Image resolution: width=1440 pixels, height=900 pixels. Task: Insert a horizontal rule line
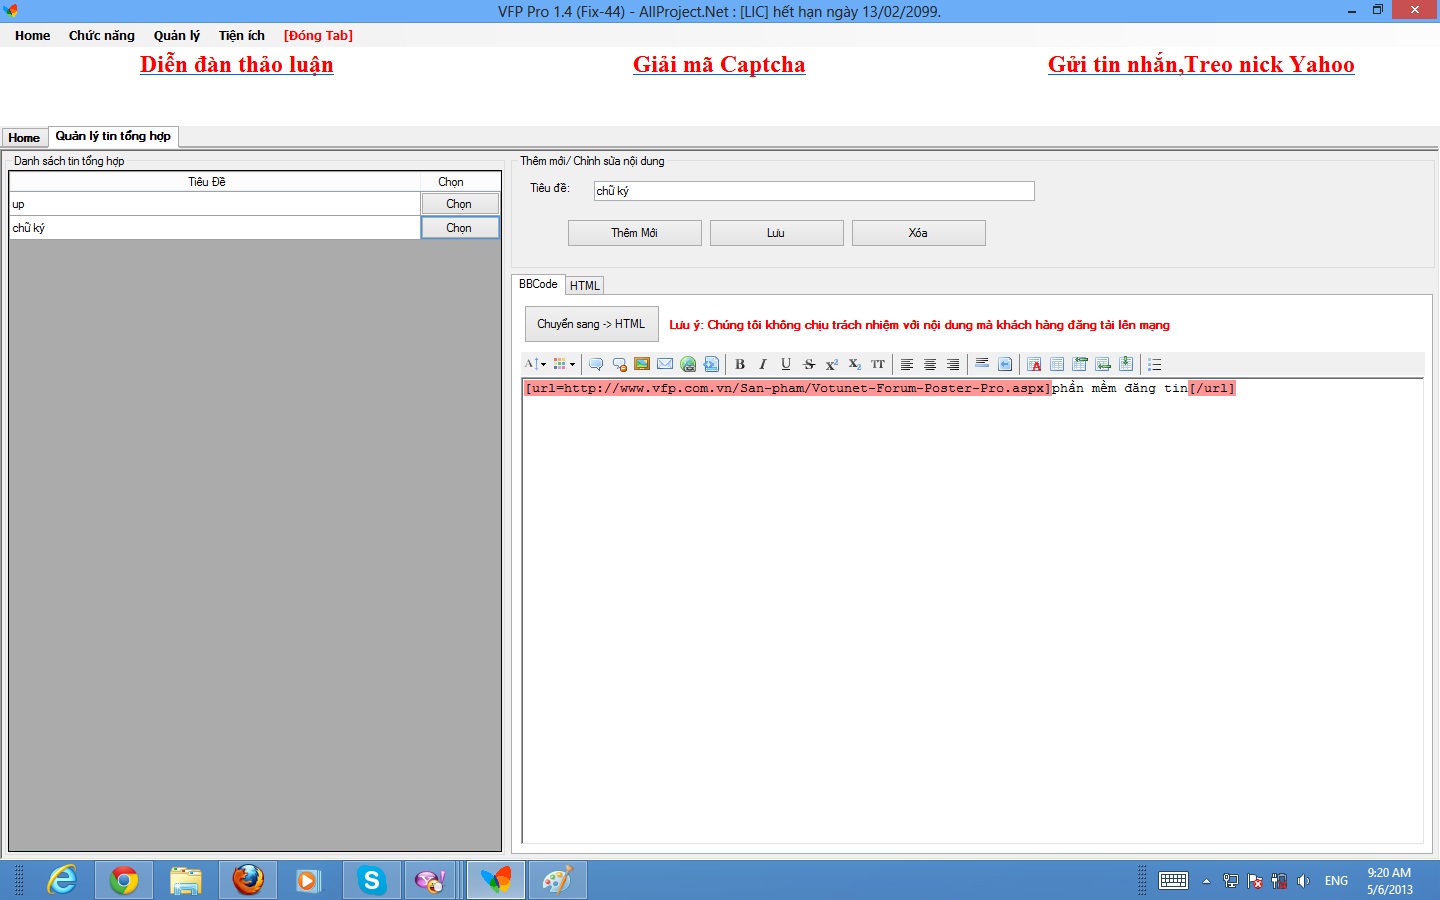(x=982, y=364)
